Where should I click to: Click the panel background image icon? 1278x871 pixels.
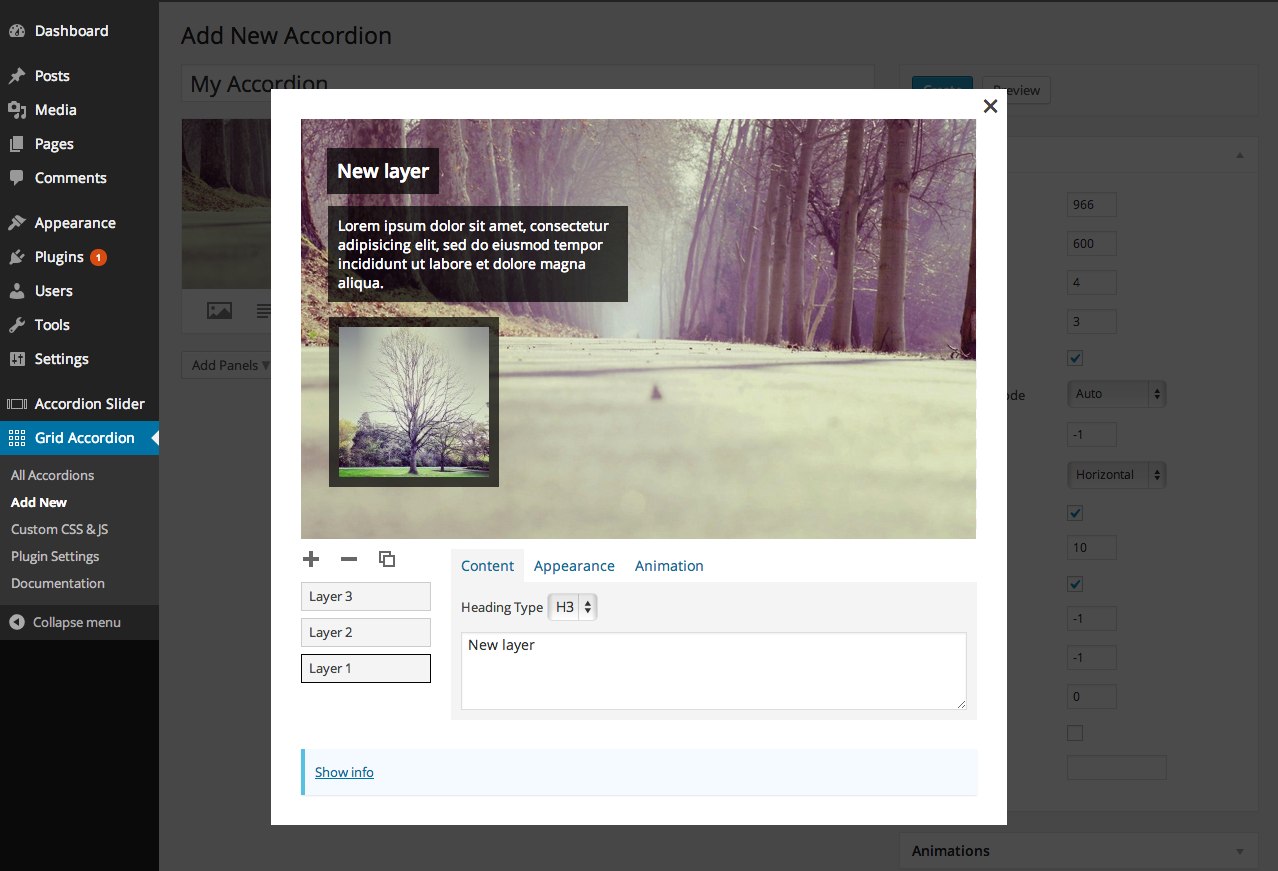tap(219, 311)
